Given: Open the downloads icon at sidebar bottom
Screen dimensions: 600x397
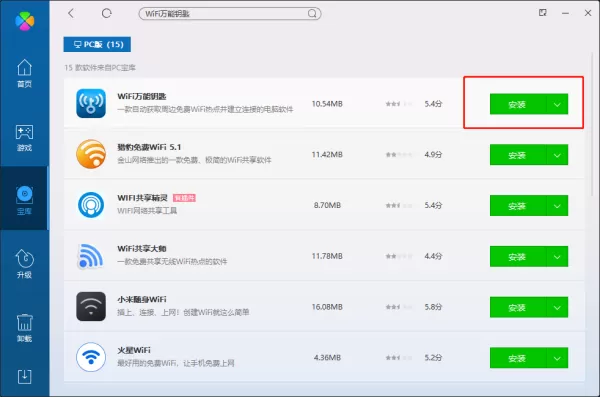Looking at the screenshot, I should click(x=24, y=377).
